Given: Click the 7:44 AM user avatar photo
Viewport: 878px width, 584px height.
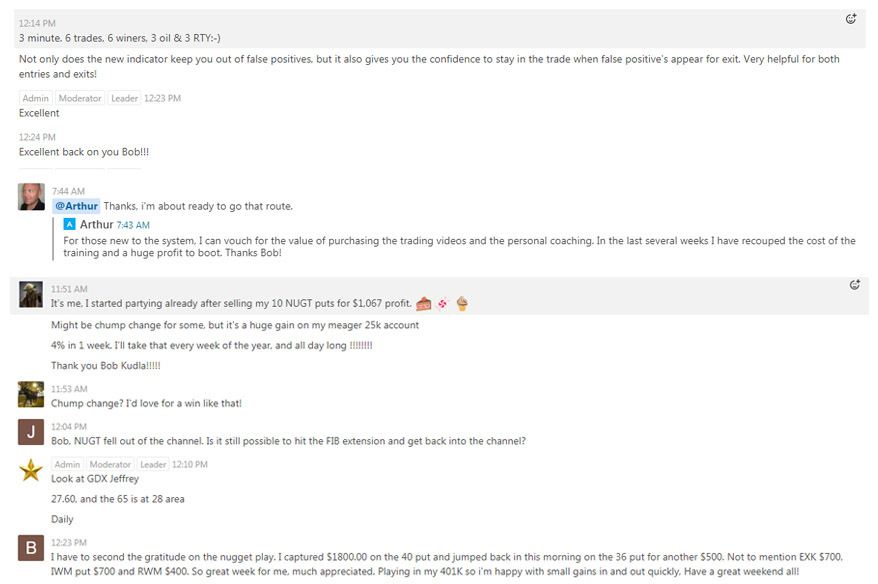Looking at the screenshot, I should tap(31, 196).
